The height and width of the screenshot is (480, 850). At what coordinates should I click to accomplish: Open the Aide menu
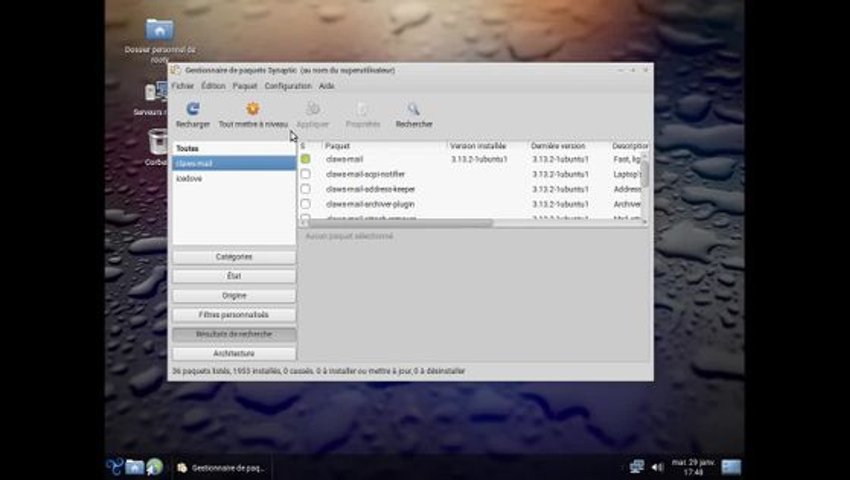point(326,86)
